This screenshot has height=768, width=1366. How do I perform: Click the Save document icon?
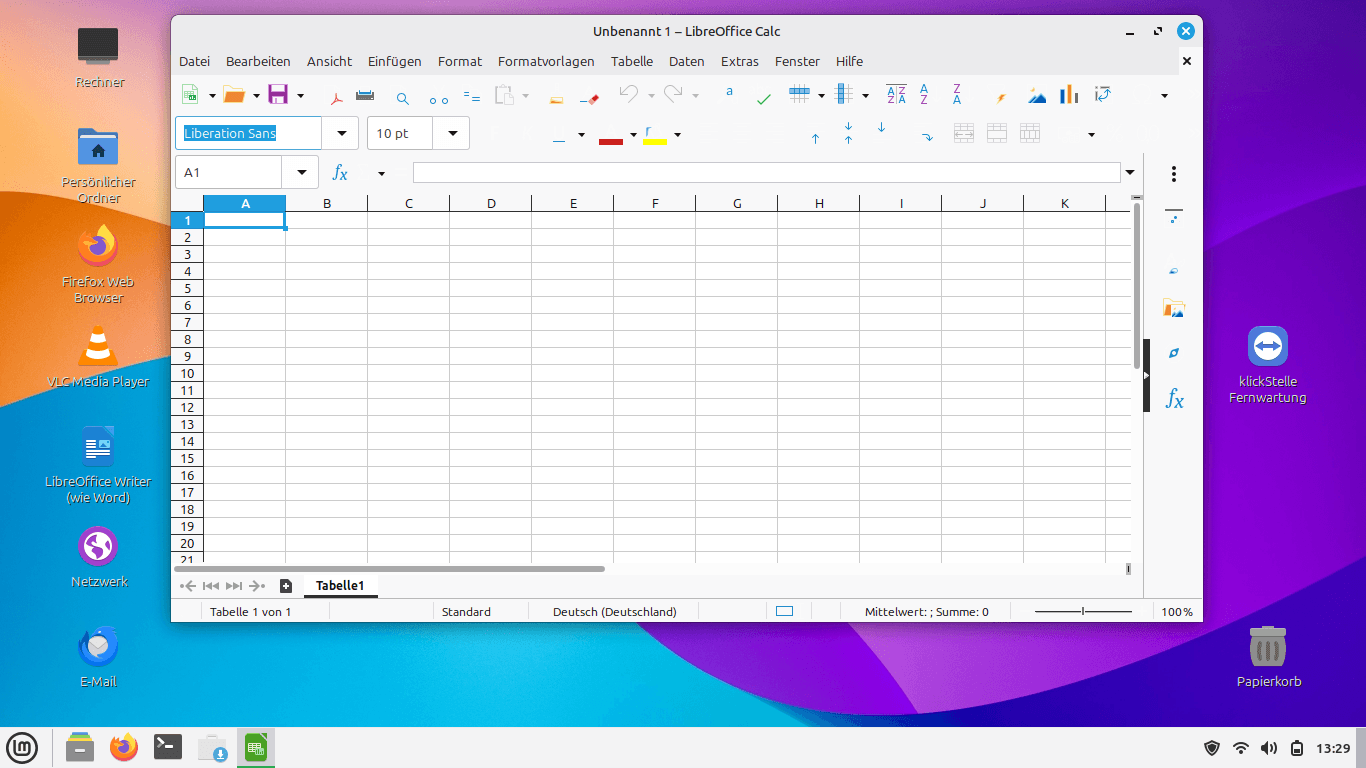tap(278, 95)
